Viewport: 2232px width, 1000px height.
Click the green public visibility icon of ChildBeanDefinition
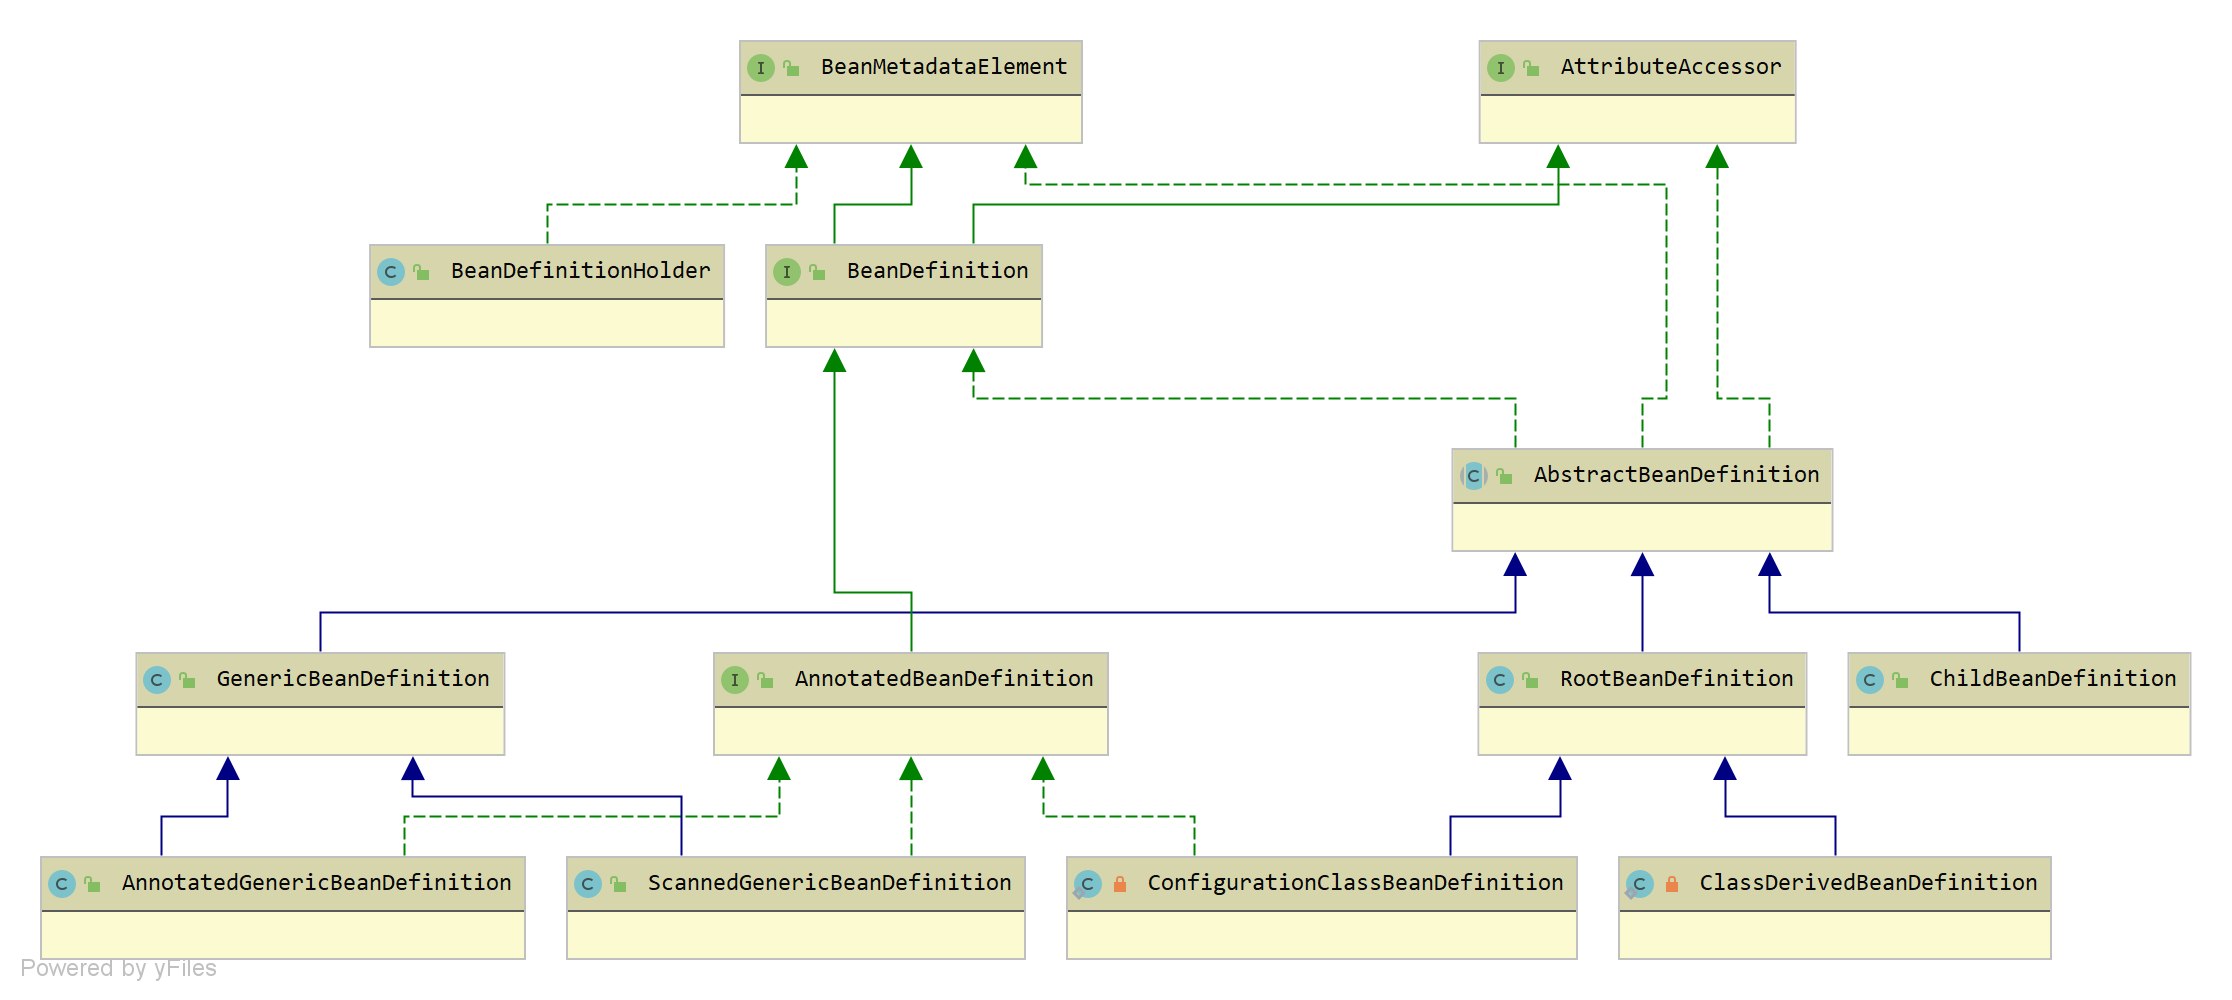pyautogui.click(x=1900, y=680)
